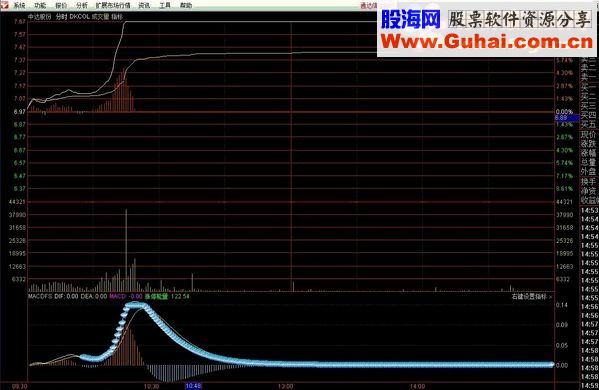Select the 成交量 volume label
Viewport: 599px width, 390px height.
tap(100, 17)
